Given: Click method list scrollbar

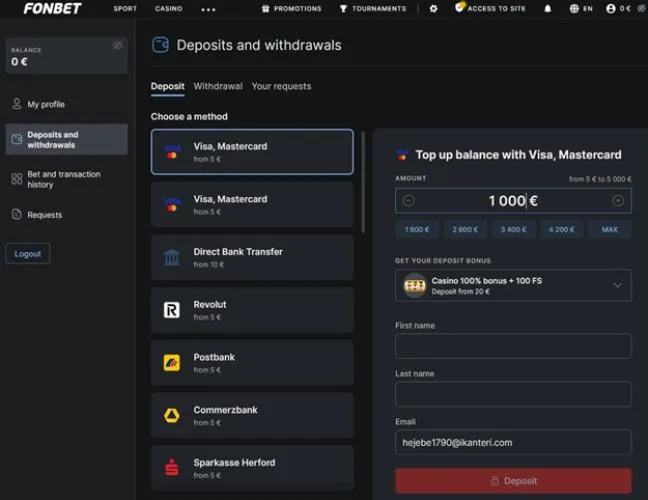Looking at the screenshot, I should coord(363,182).
